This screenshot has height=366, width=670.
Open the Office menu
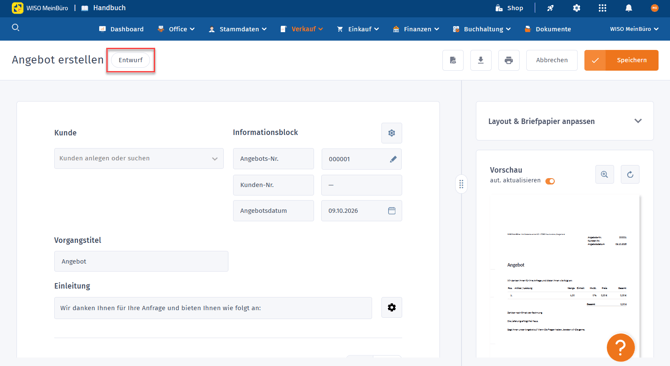tap(176, 29)
